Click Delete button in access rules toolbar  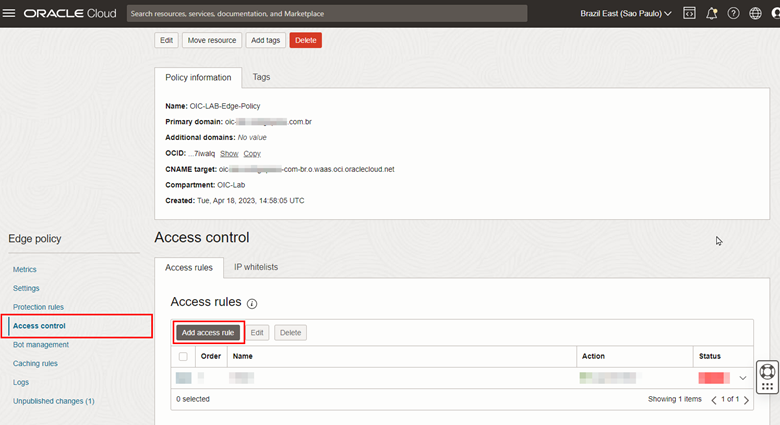[x=290, y=332]
